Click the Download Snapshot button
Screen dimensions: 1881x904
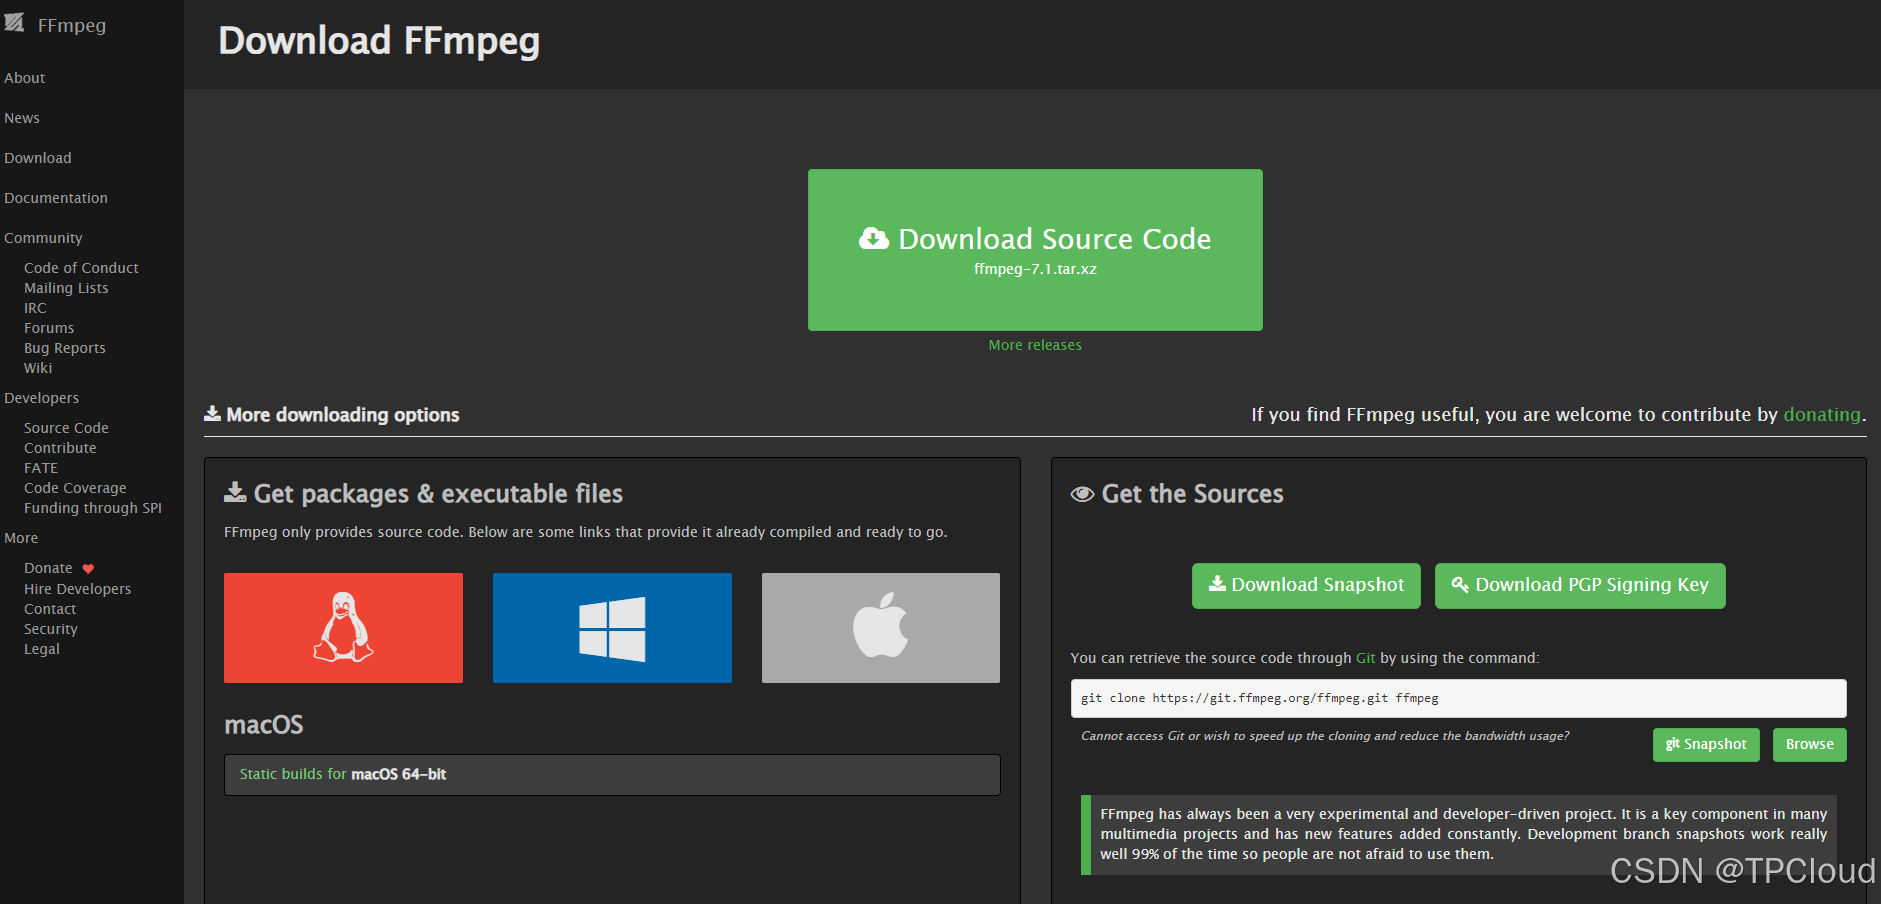pos(1306,585)
